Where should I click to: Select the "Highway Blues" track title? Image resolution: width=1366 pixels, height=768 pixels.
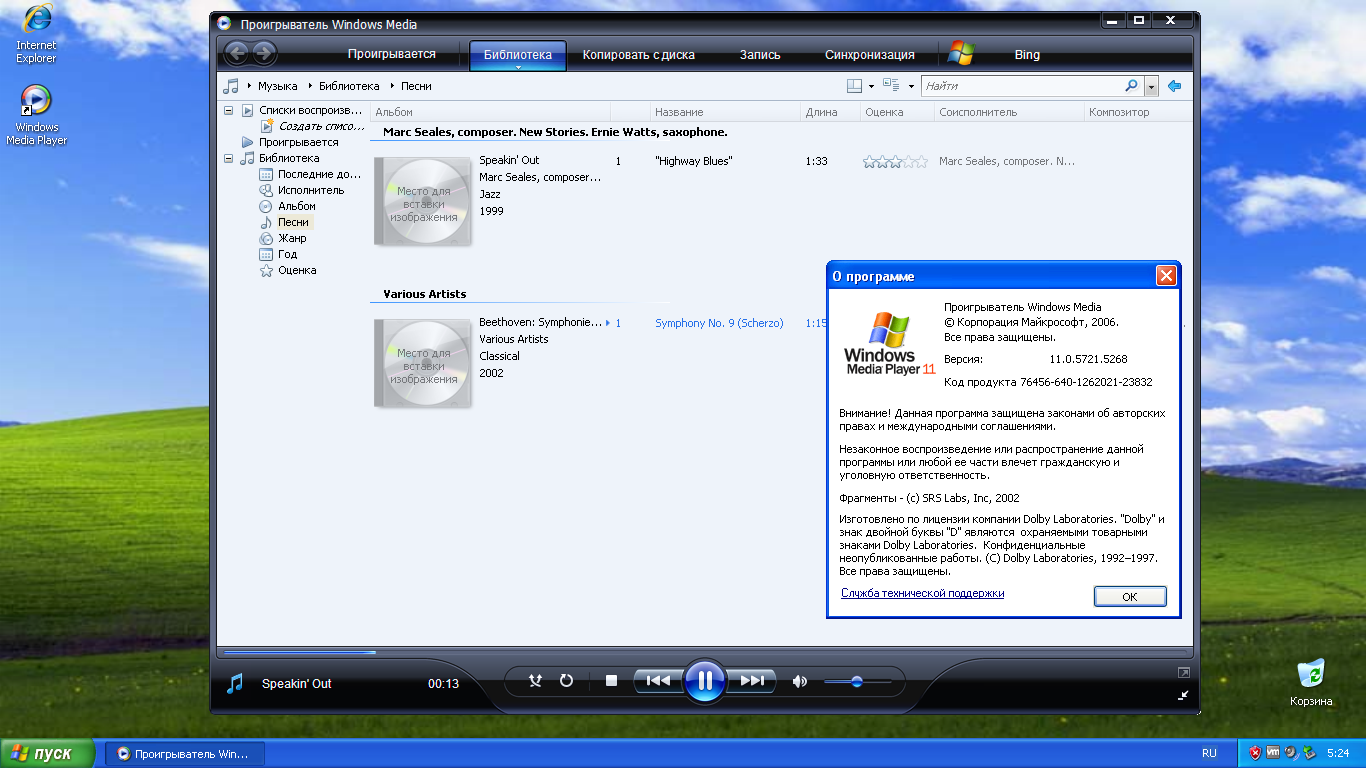693,161
